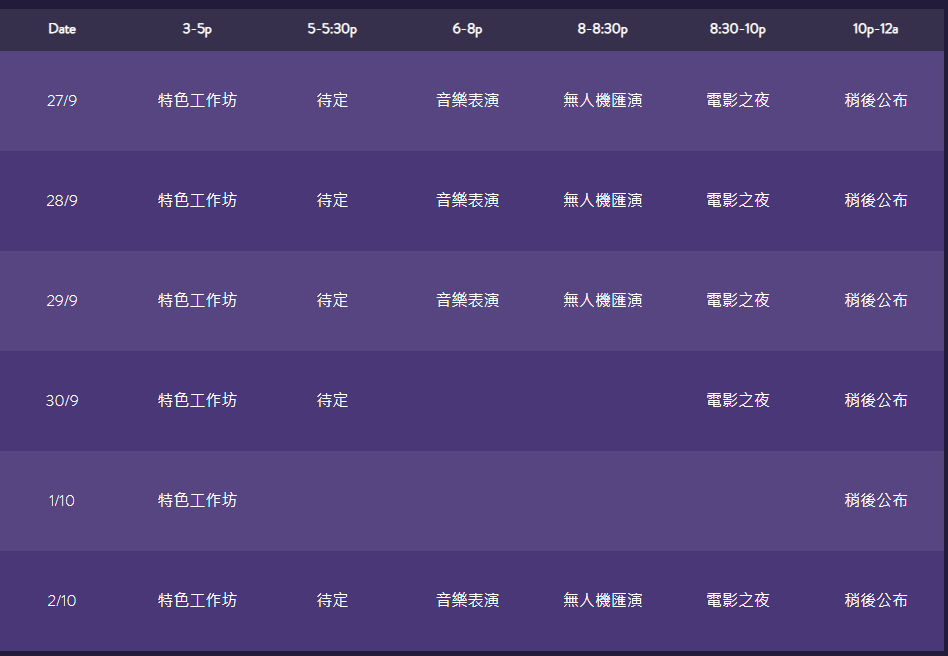Select the 6-8p column header
The height and width of the screenshot is (656, 948).
(468, 29)
